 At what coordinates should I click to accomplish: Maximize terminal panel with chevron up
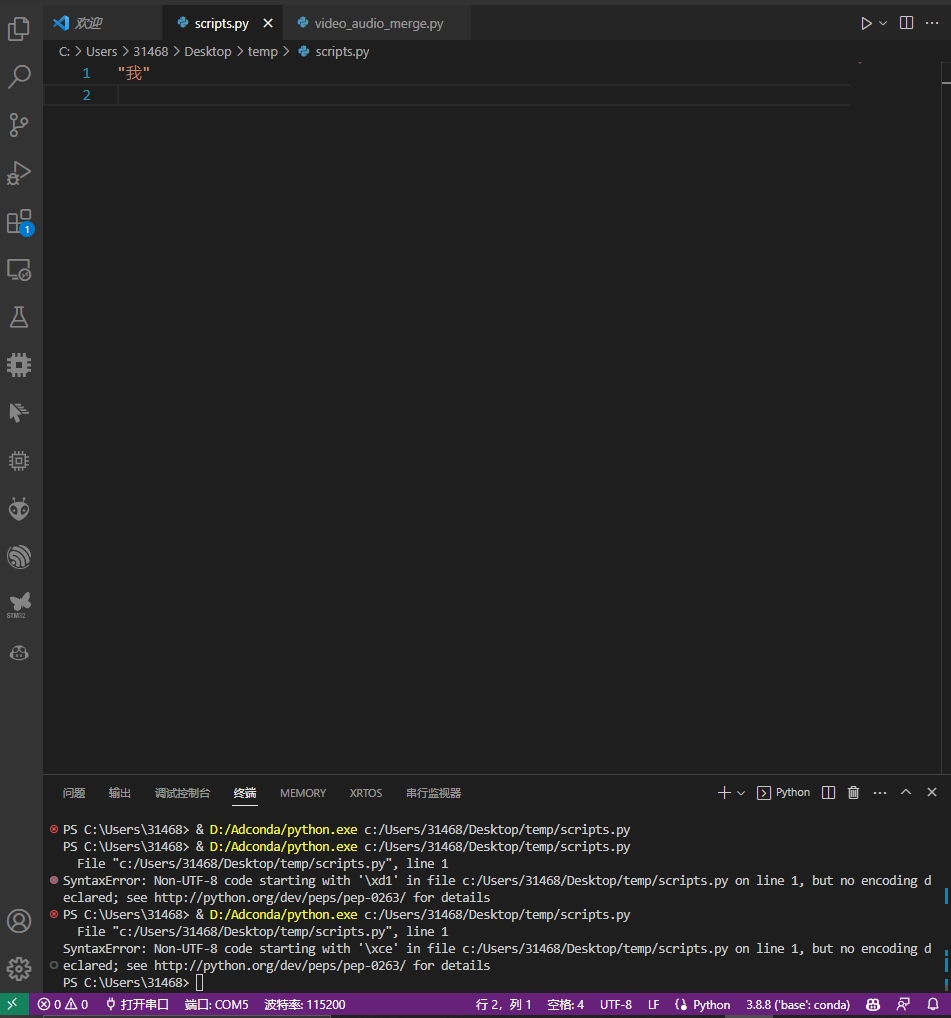tap(906, 793)
